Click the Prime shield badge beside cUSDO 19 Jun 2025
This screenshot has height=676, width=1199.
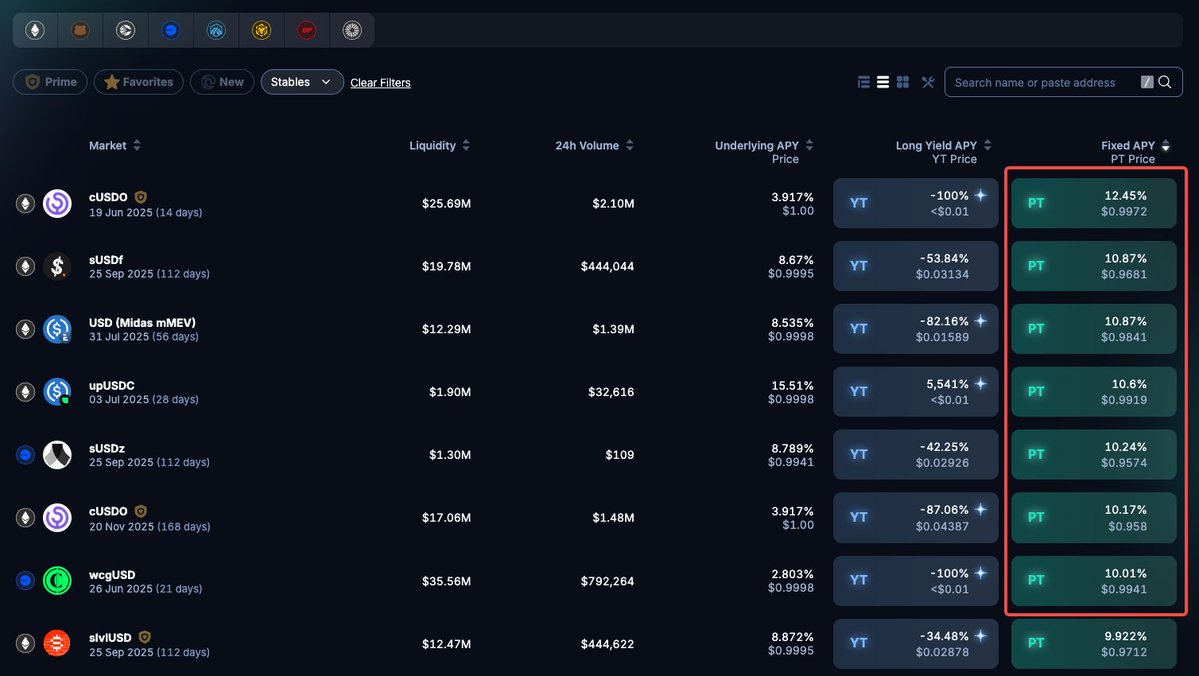pos(141,197)
